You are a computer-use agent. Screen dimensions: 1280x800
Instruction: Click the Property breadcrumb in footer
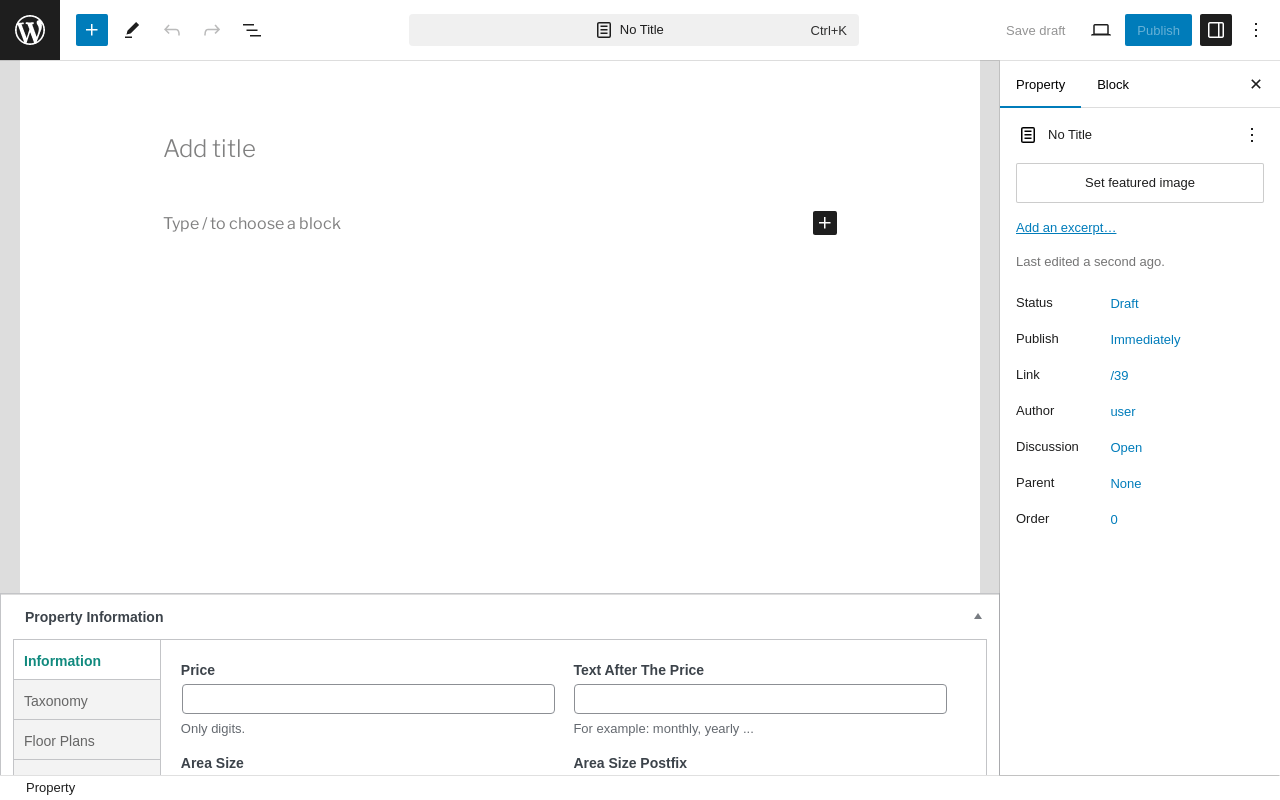click(x=50, y=788)
